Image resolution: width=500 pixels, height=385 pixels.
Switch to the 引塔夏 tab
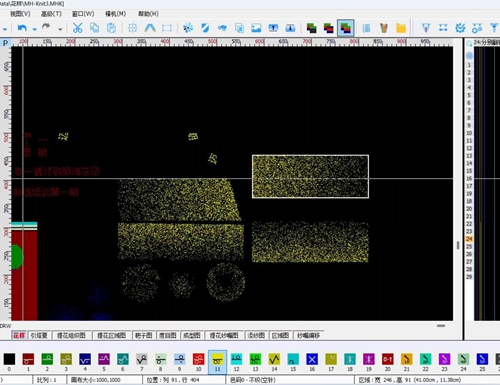click(39, 335)
